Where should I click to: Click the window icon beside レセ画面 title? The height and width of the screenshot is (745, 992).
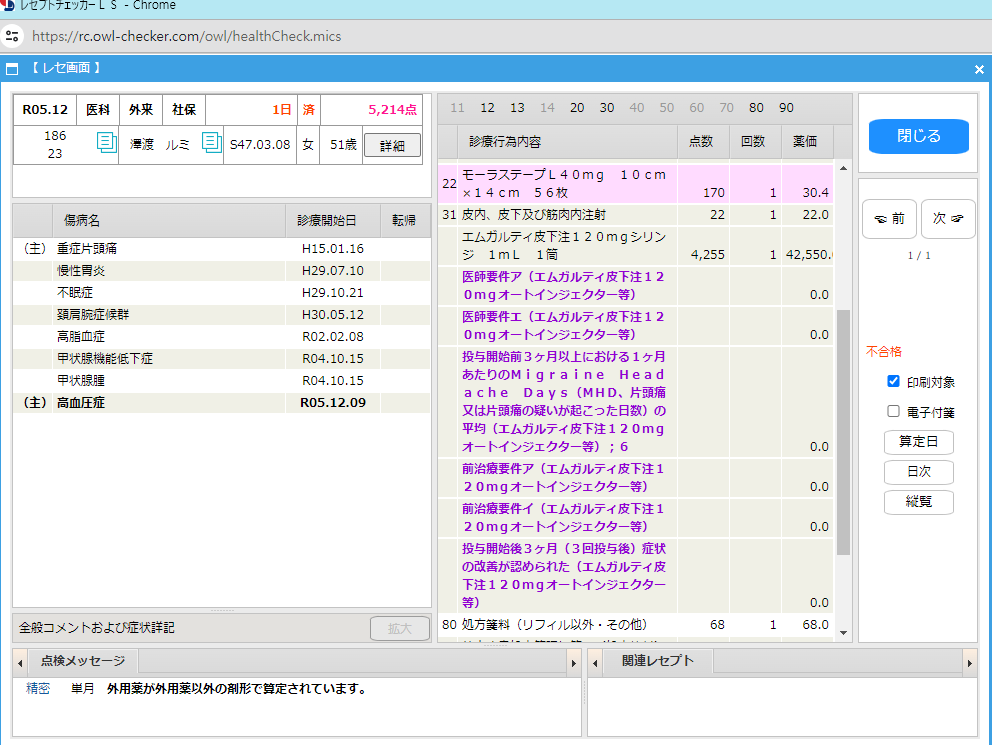click(12, 68)
